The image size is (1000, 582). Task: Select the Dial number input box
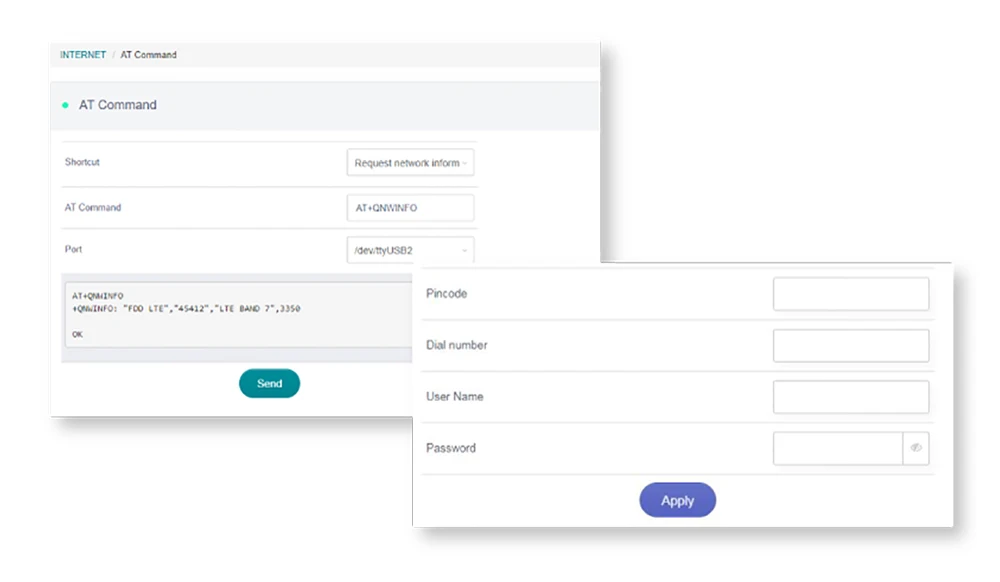(x=851, y=346)
